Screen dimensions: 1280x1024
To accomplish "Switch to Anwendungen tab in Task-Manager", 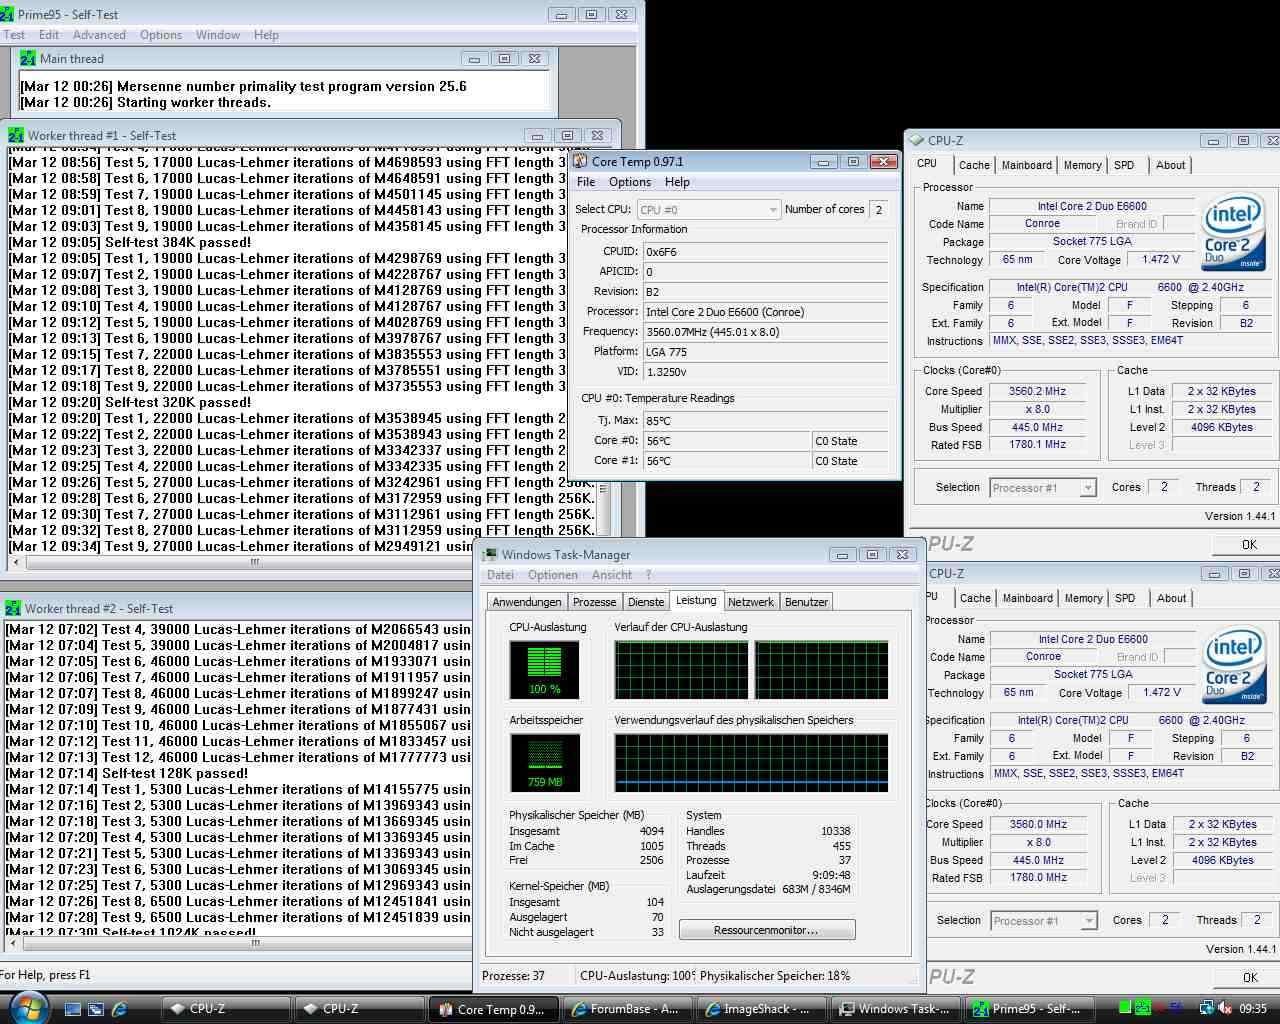I will point(527,602).
